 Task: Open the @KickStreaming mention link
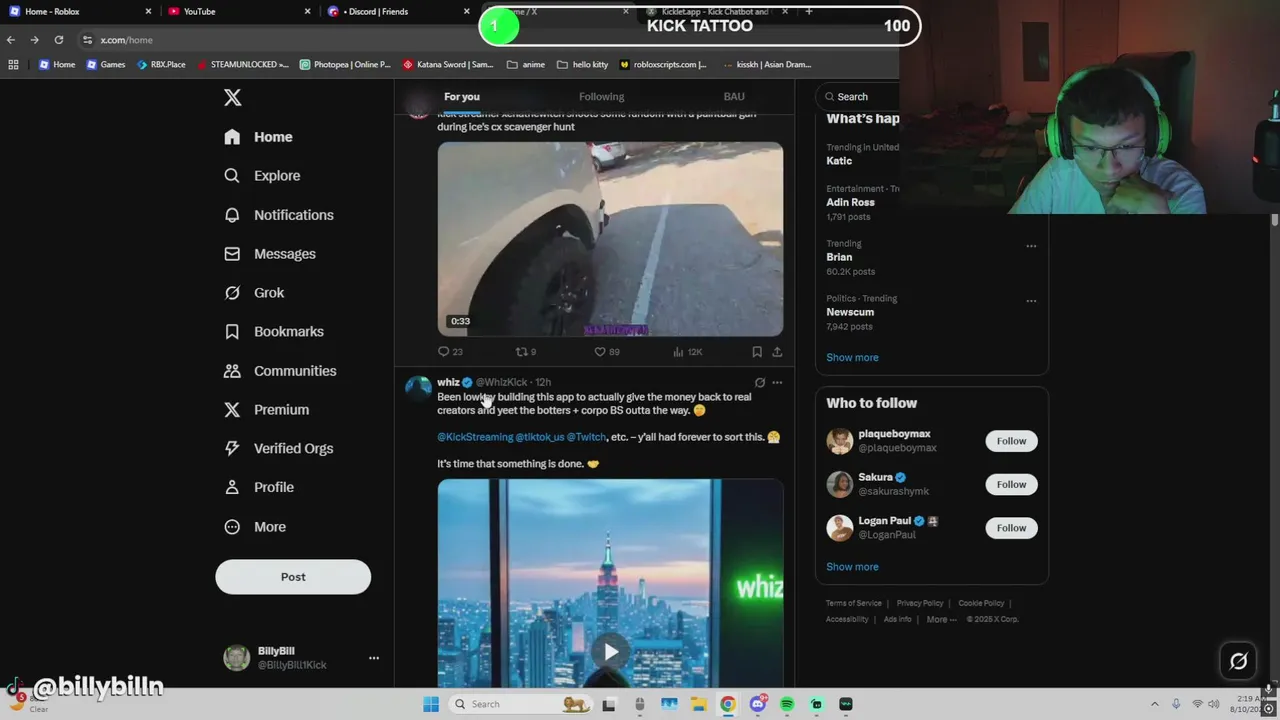click(475, 437)
